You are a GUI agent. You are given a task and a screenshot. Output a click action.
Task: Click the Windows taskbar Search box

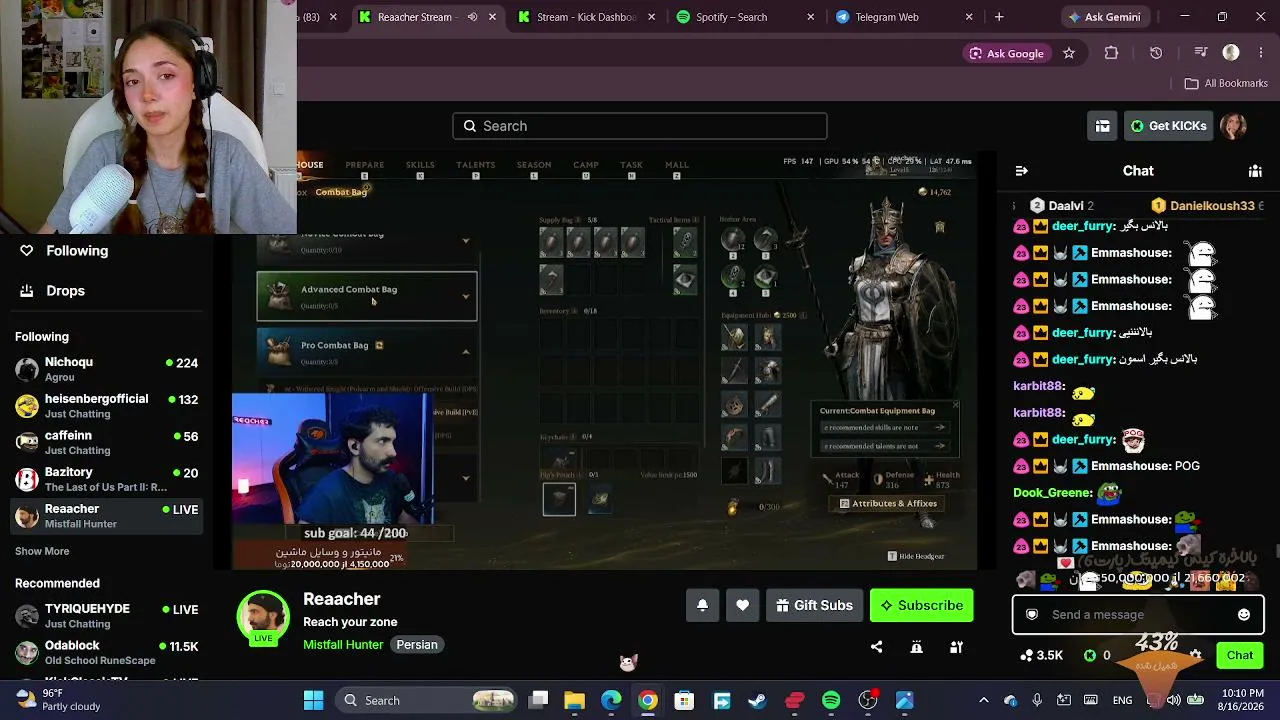pyautogui.click(x=424, y=700)
